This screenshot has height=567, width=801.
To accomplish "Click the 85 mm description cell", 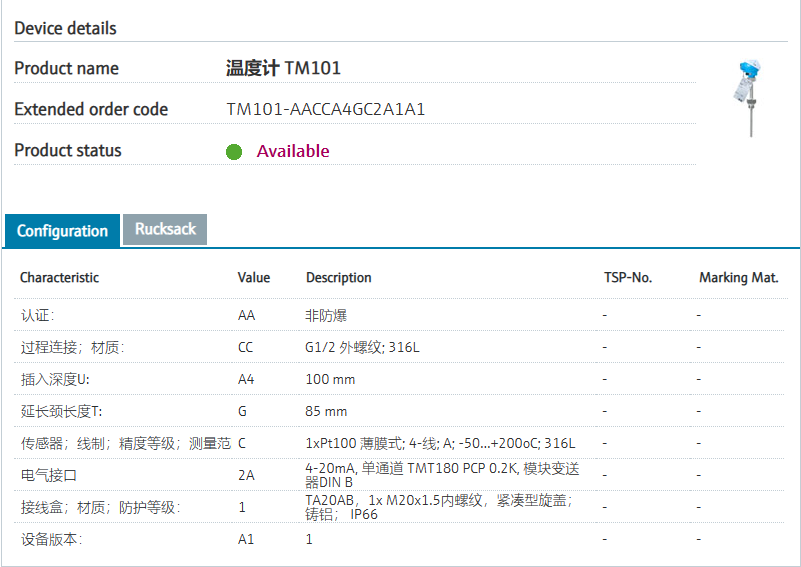I will coord(326,411).
